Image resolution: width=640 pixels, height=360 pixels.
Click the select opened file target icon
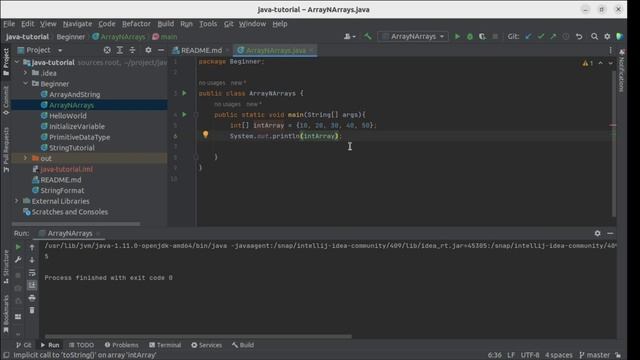107,50
